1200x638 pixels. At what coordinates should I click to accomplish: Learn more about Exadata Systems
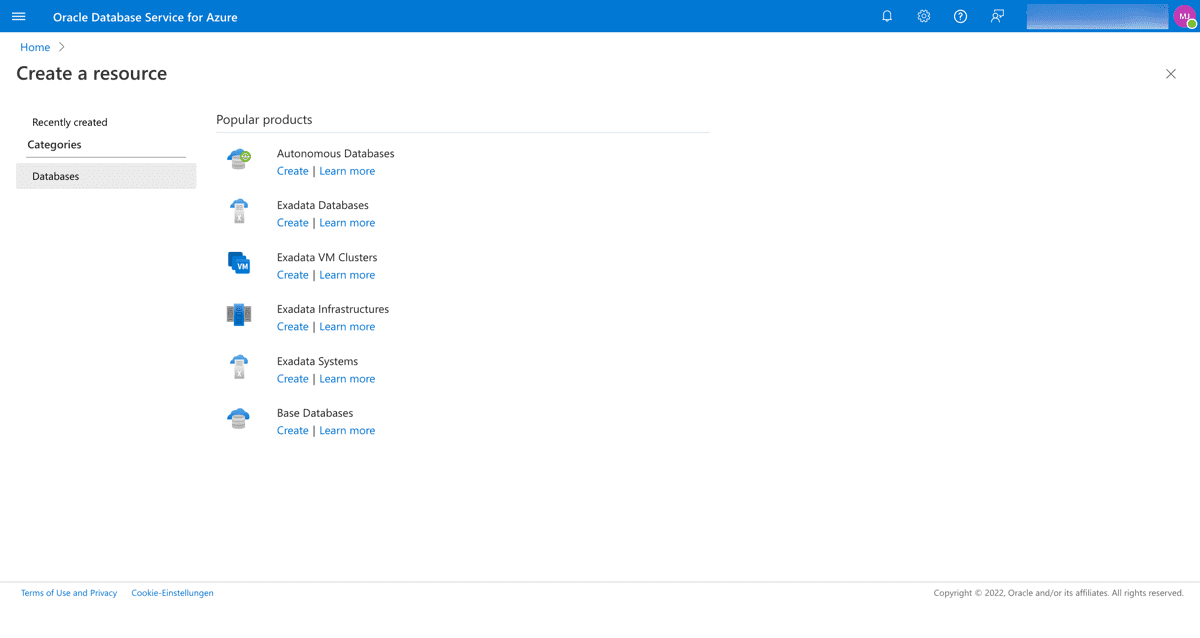[x=347, y=379]
